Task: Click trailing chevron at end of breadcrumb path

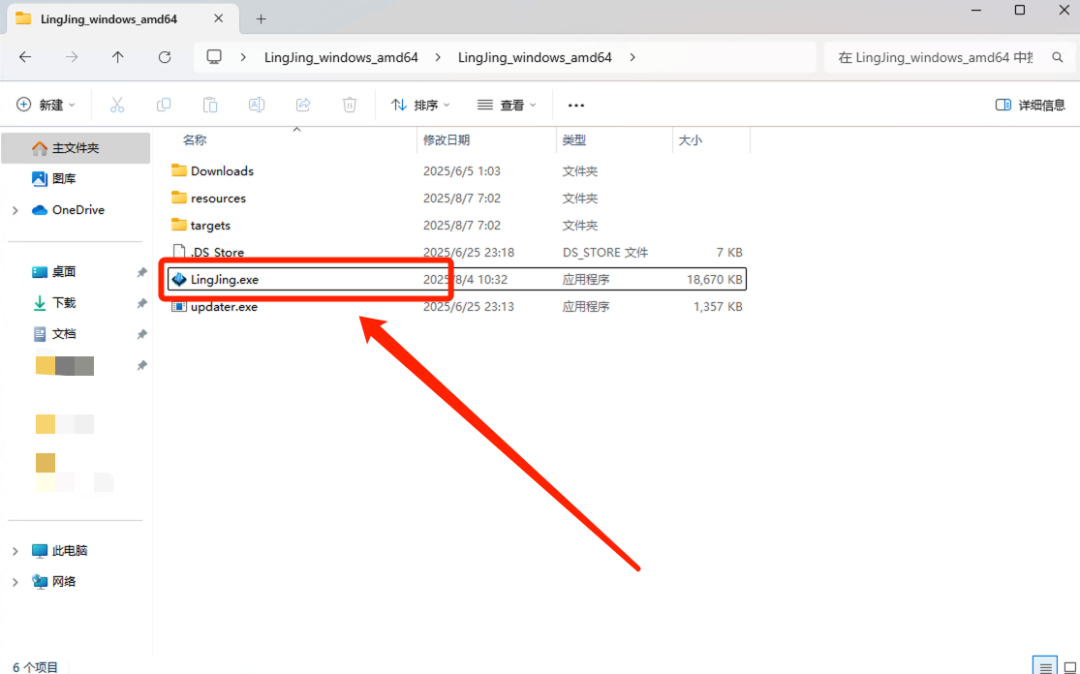Action: click(632, 57)
